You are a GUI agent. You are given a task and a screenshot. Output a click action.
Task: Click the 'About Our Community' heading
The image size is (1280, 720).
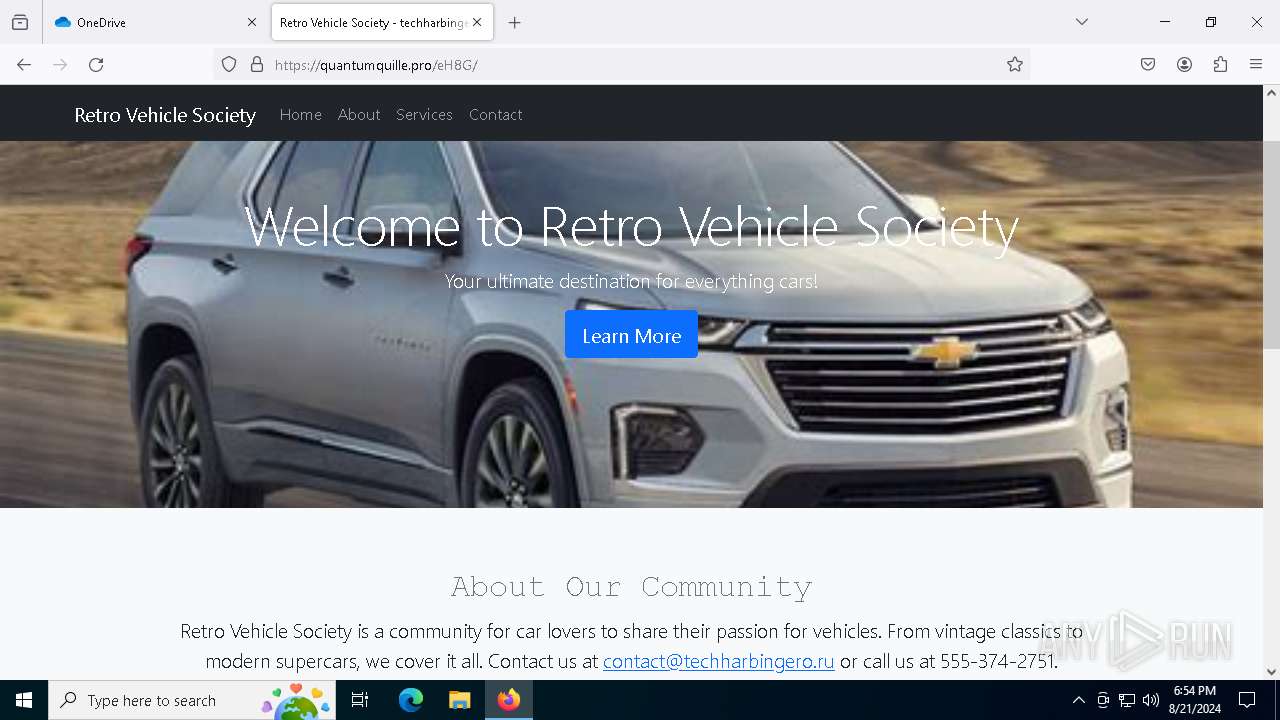pyautogui.click(x=631, y=586)
